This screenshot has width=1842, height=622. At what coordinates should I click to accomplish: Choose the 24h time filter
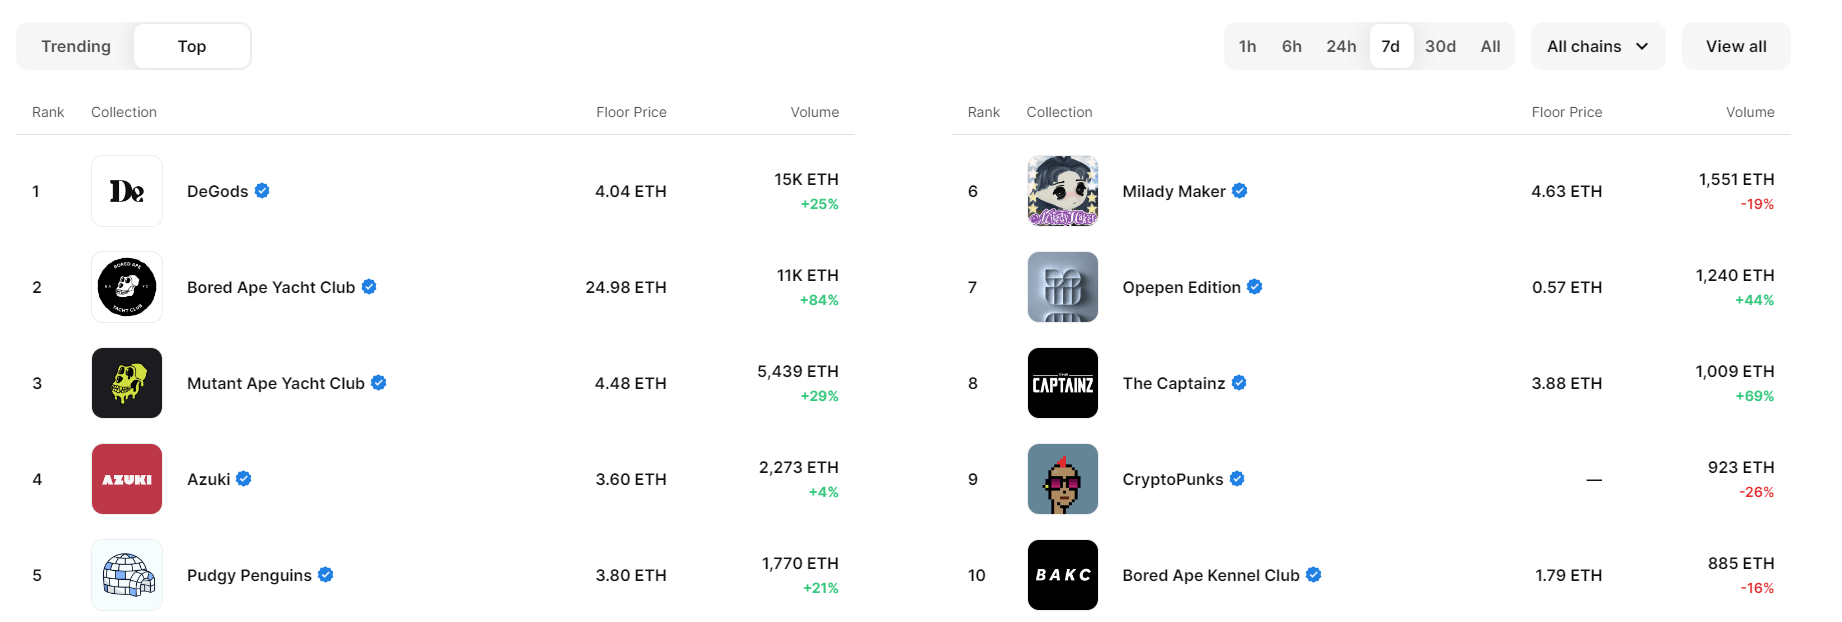(1341, 46)
